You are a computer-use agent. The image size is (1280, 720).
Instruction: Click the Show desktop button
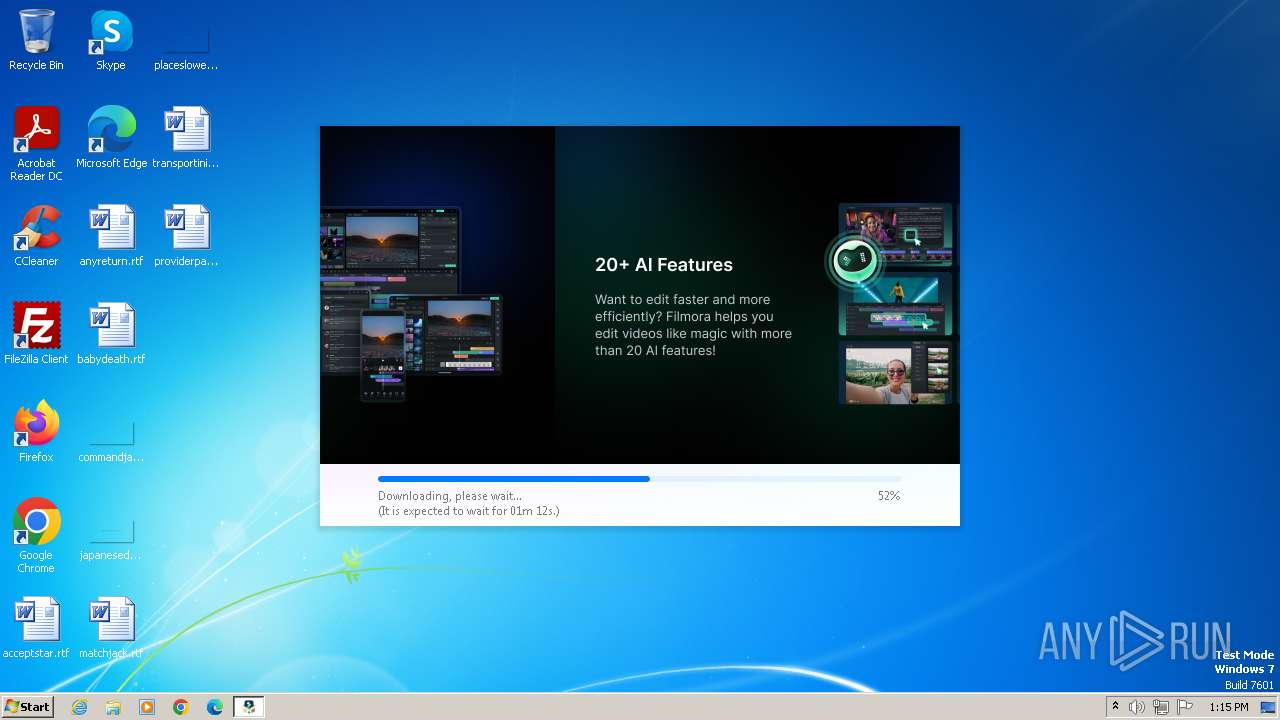[1268, 707]
